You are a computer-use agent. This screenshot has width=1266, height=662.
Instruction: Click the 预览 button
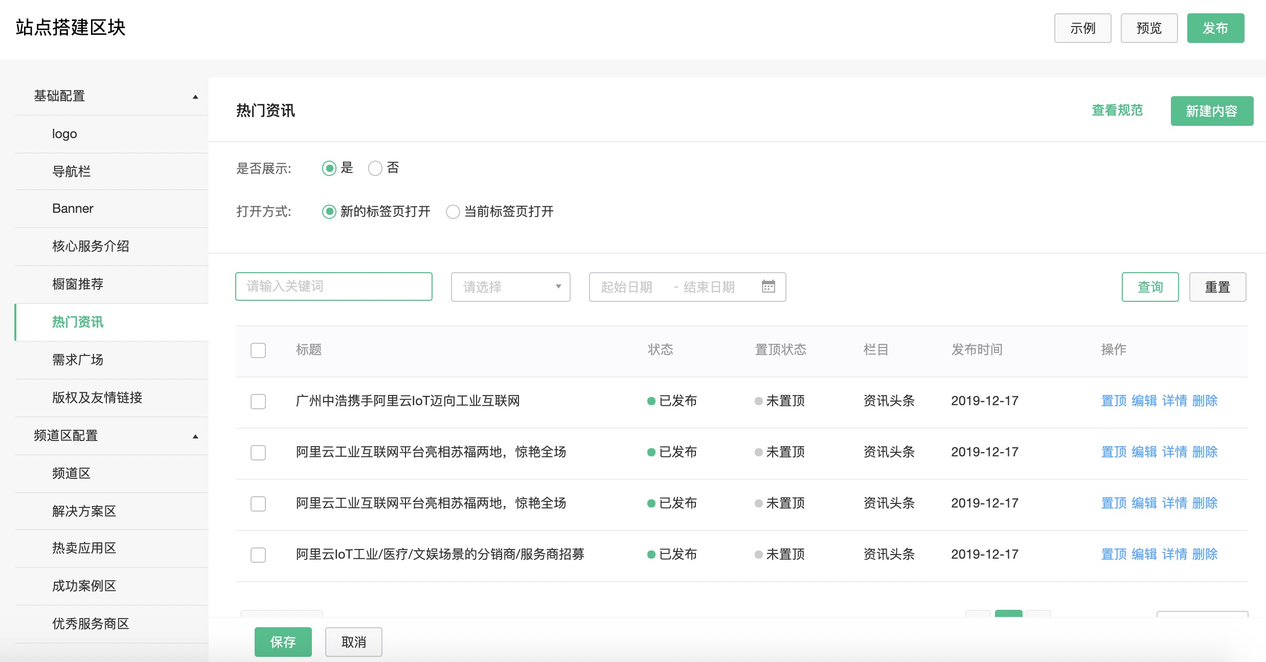(1149, 28)
